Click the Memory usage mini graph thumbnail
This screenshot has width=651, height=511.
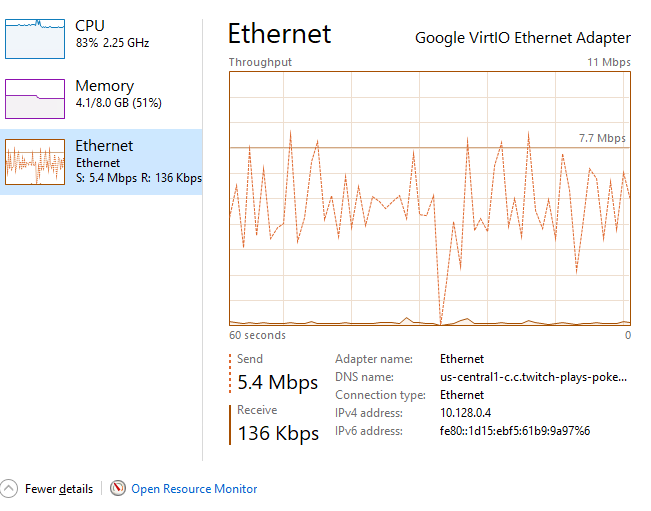pos(35,99)
